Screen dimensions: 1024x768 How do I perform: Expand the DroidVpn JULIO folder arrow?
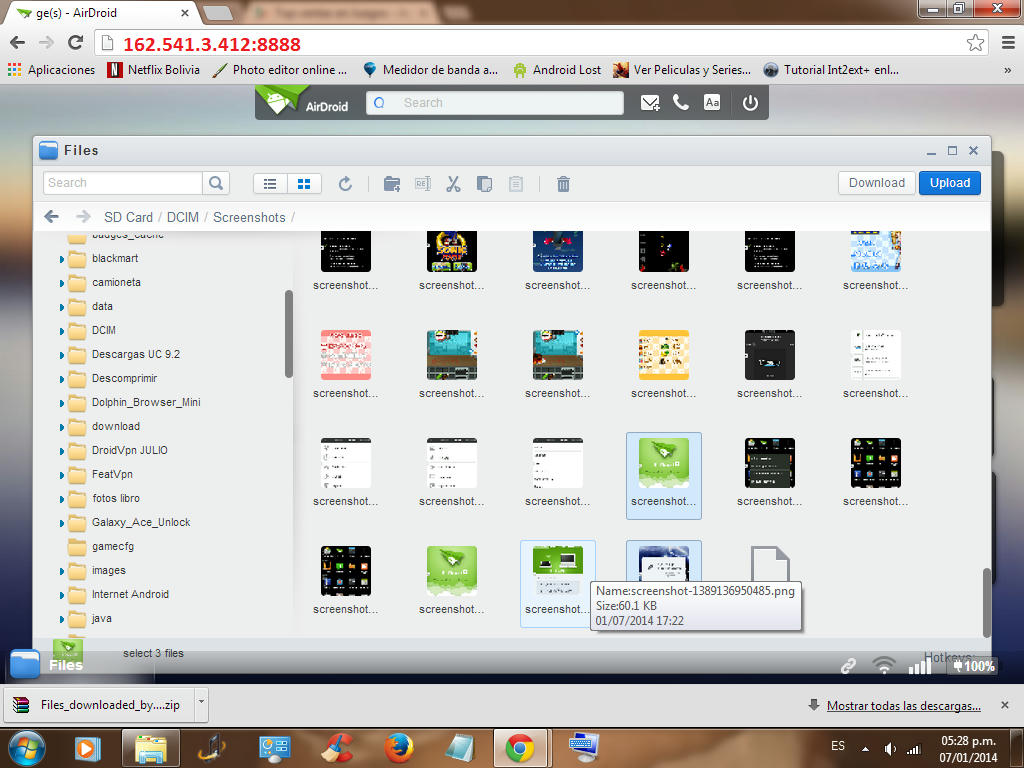(x=61, y=451)
